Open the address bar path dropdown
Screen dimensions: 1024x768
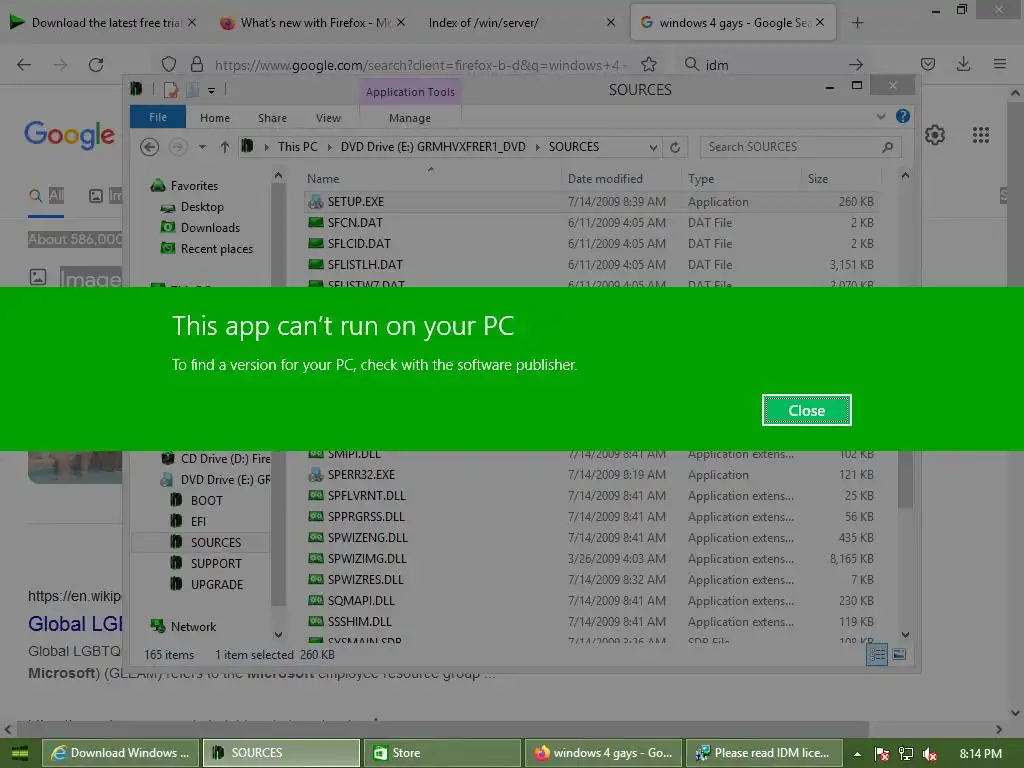click(x=653, y=147)
